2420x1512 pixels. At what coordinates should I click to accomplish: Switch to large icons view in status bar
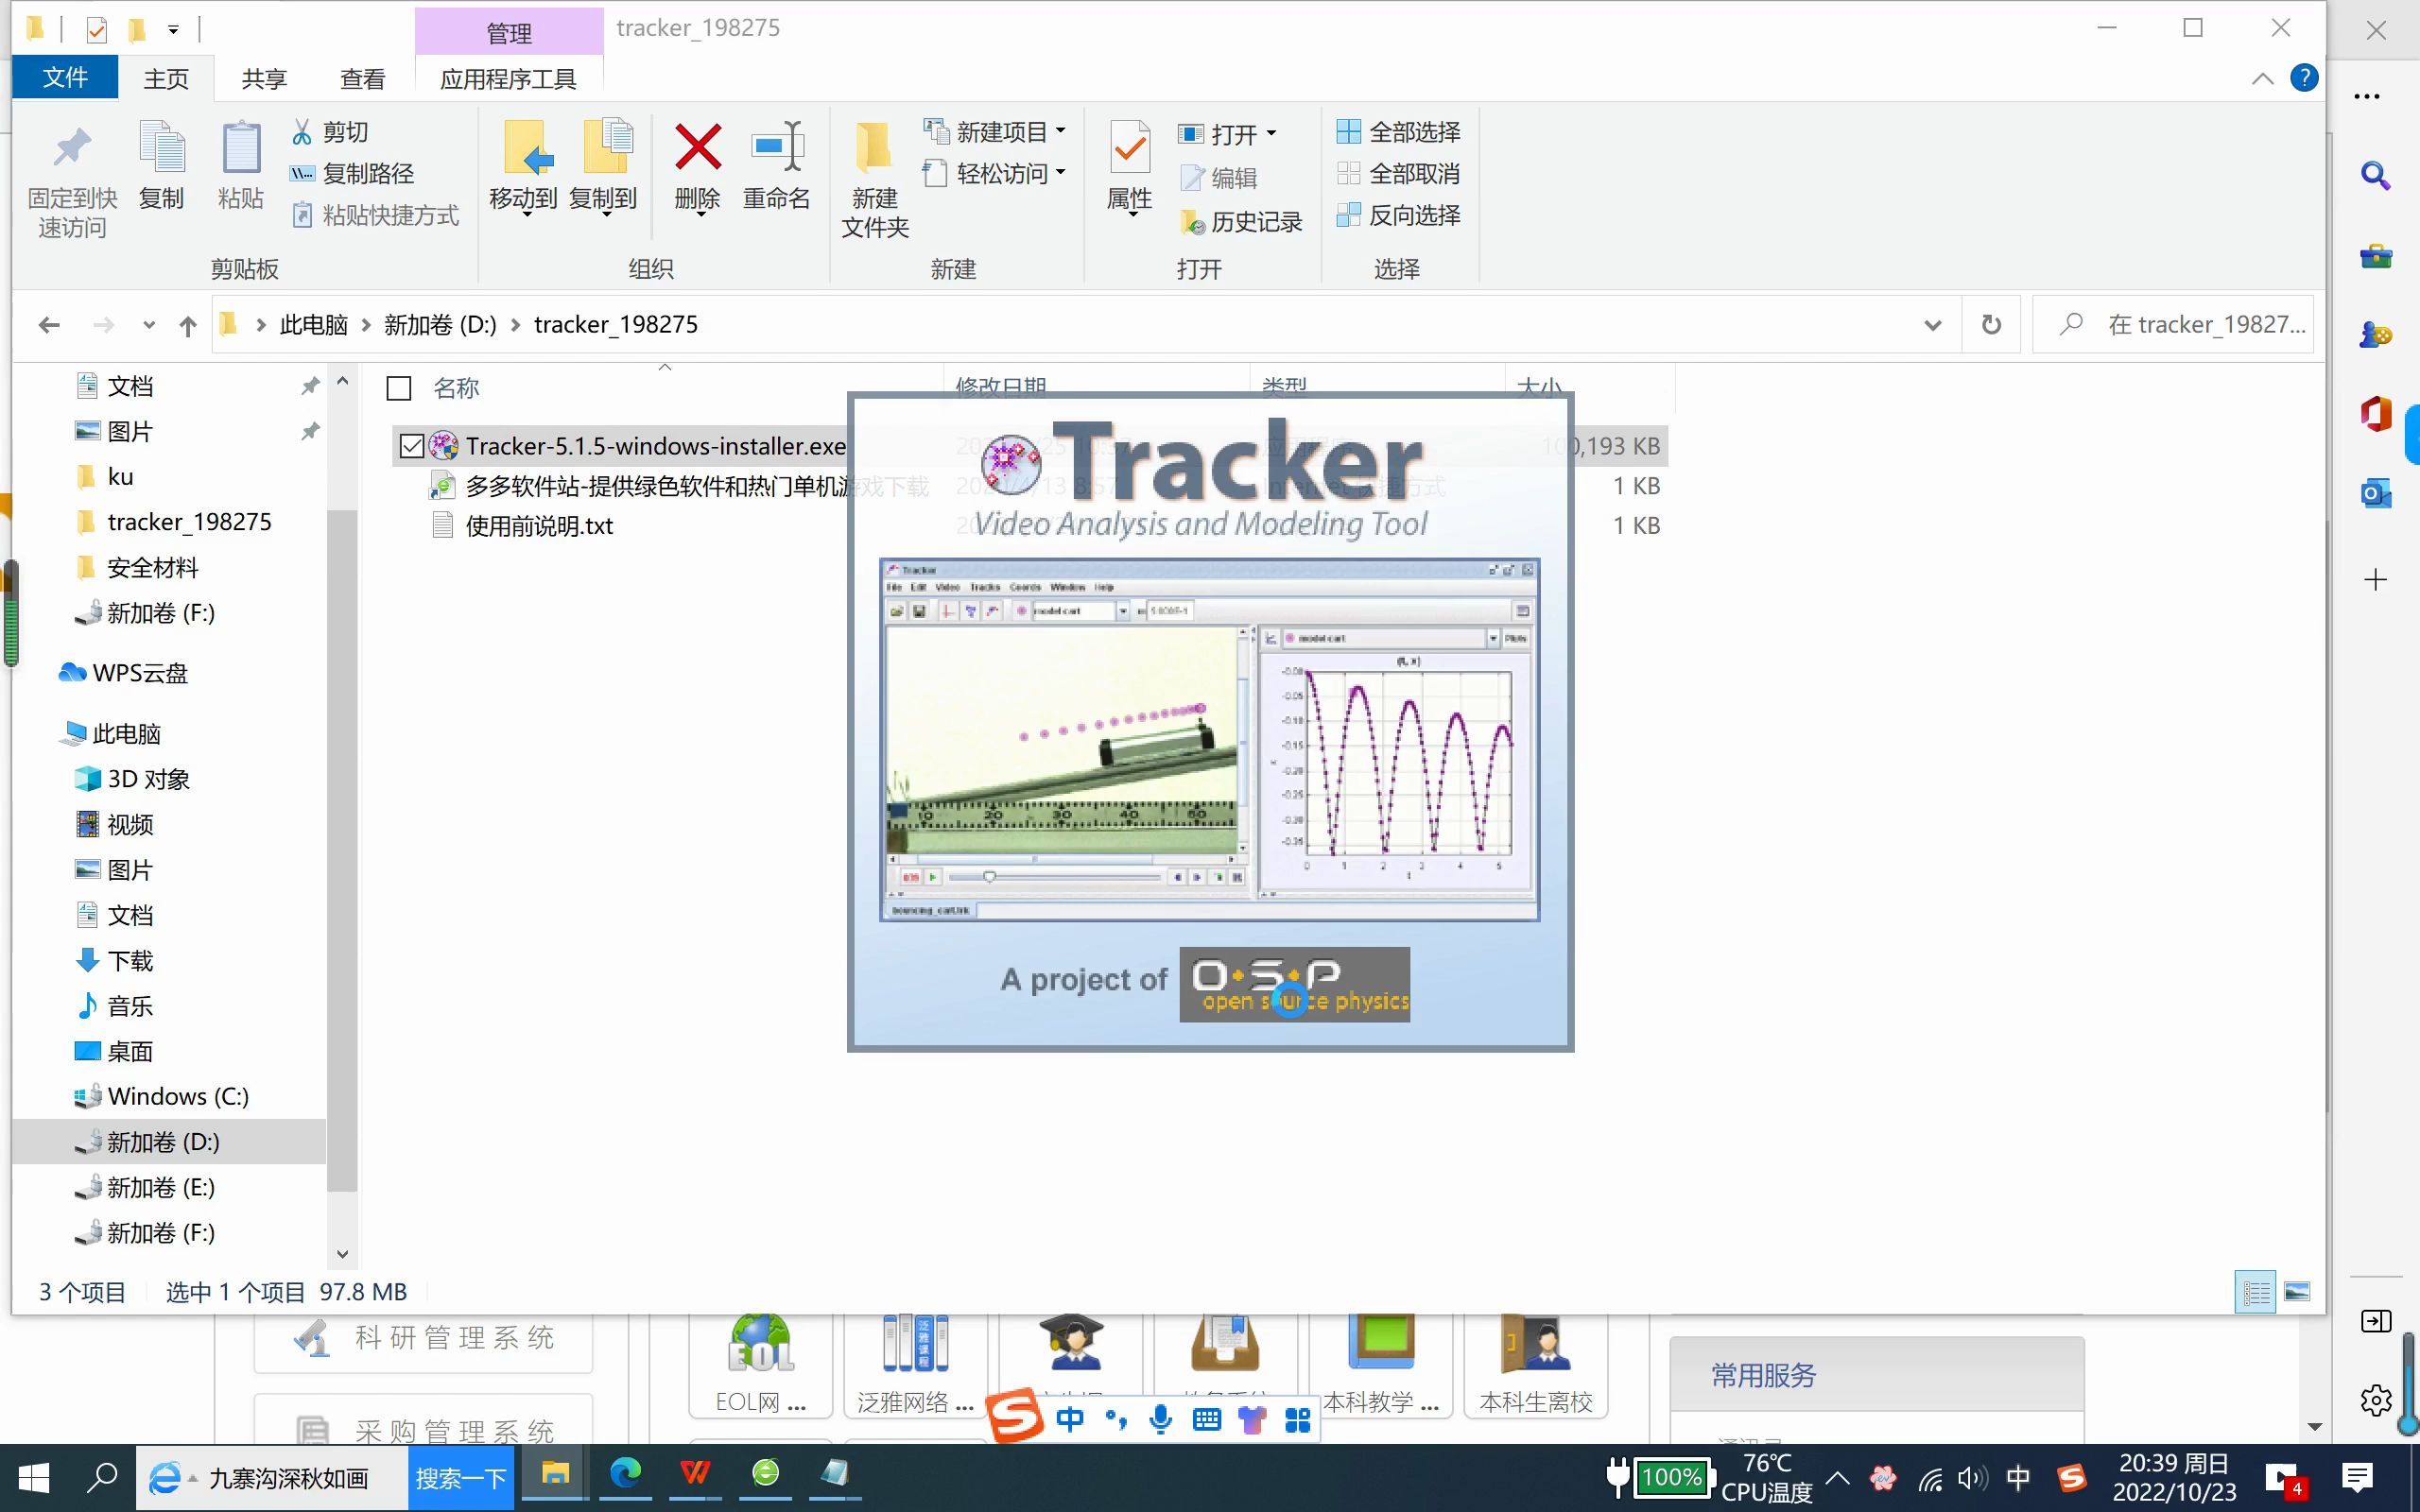point(2297,1292)
